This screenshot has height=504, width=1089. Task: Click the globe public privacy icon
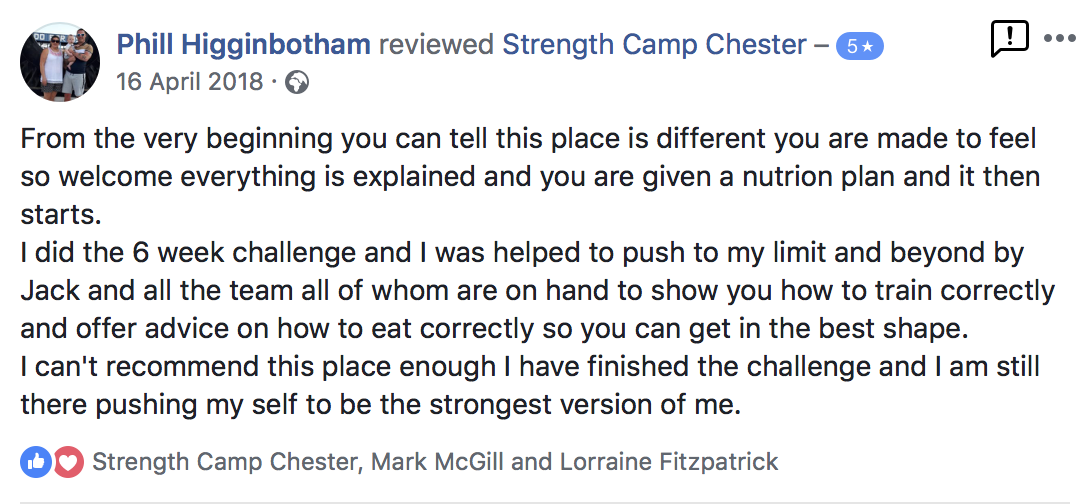click(297, 83)
